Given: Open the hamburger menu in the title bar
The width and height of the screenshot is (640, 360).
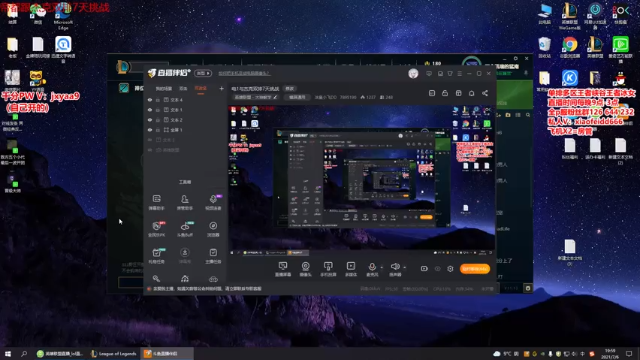Looking at the screenshot, I should pos(460,73).
